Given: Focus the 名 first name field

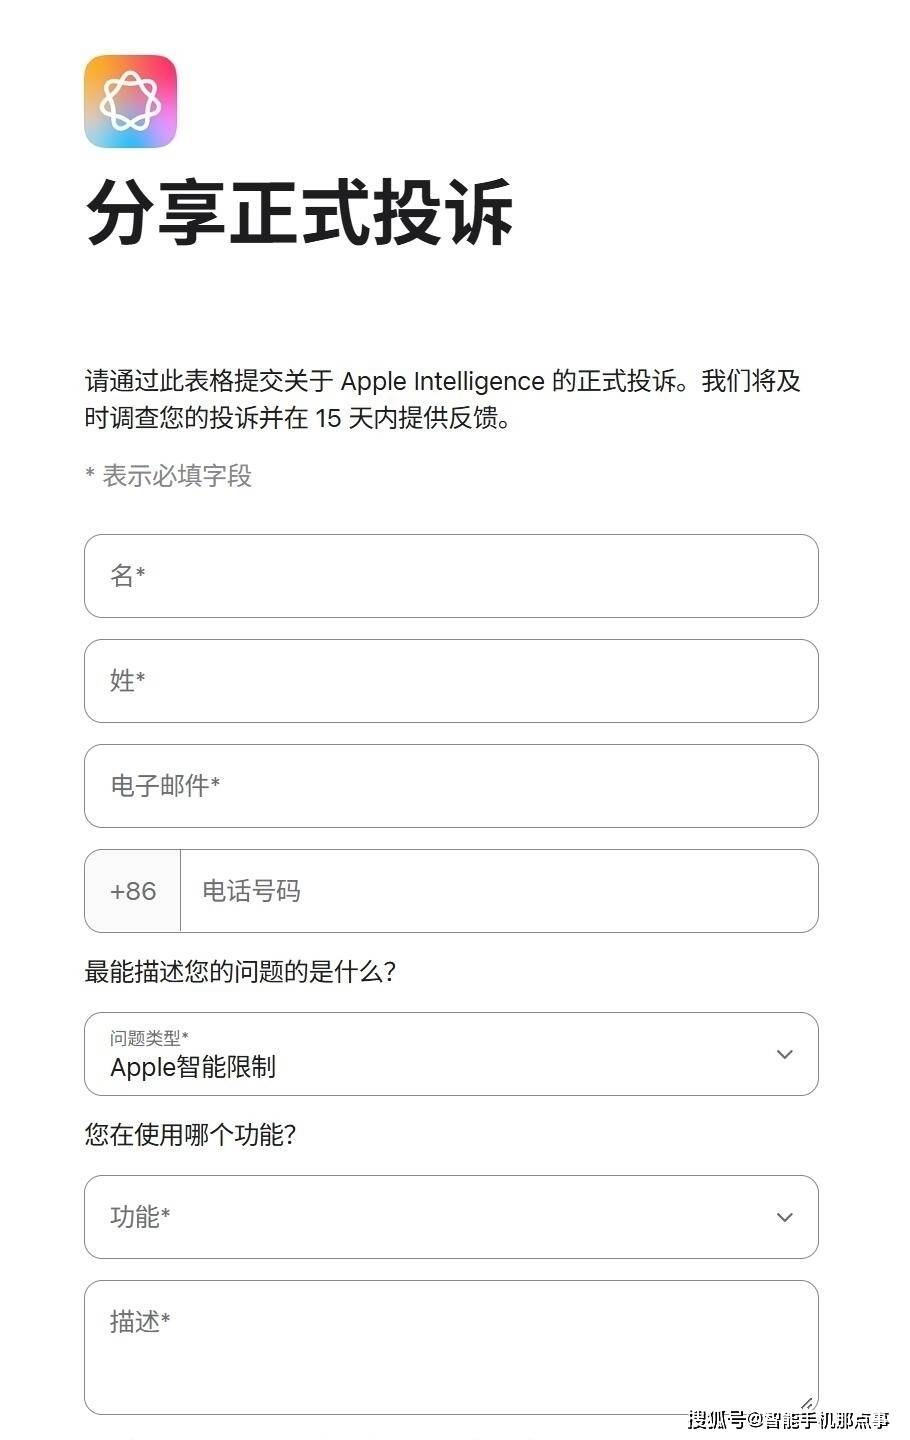Looking at the screenshot, I should point(450,576).
